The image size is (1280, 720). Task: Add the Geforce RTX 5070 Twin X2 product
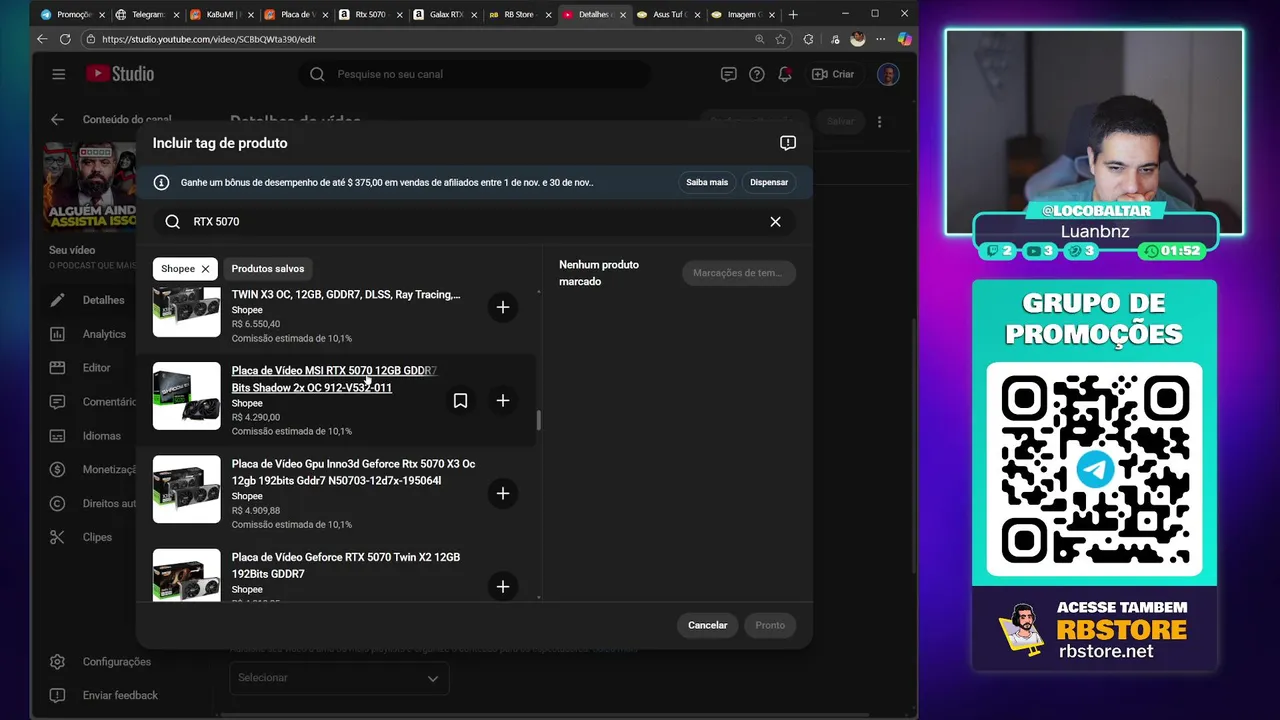(x=503, y=587)
